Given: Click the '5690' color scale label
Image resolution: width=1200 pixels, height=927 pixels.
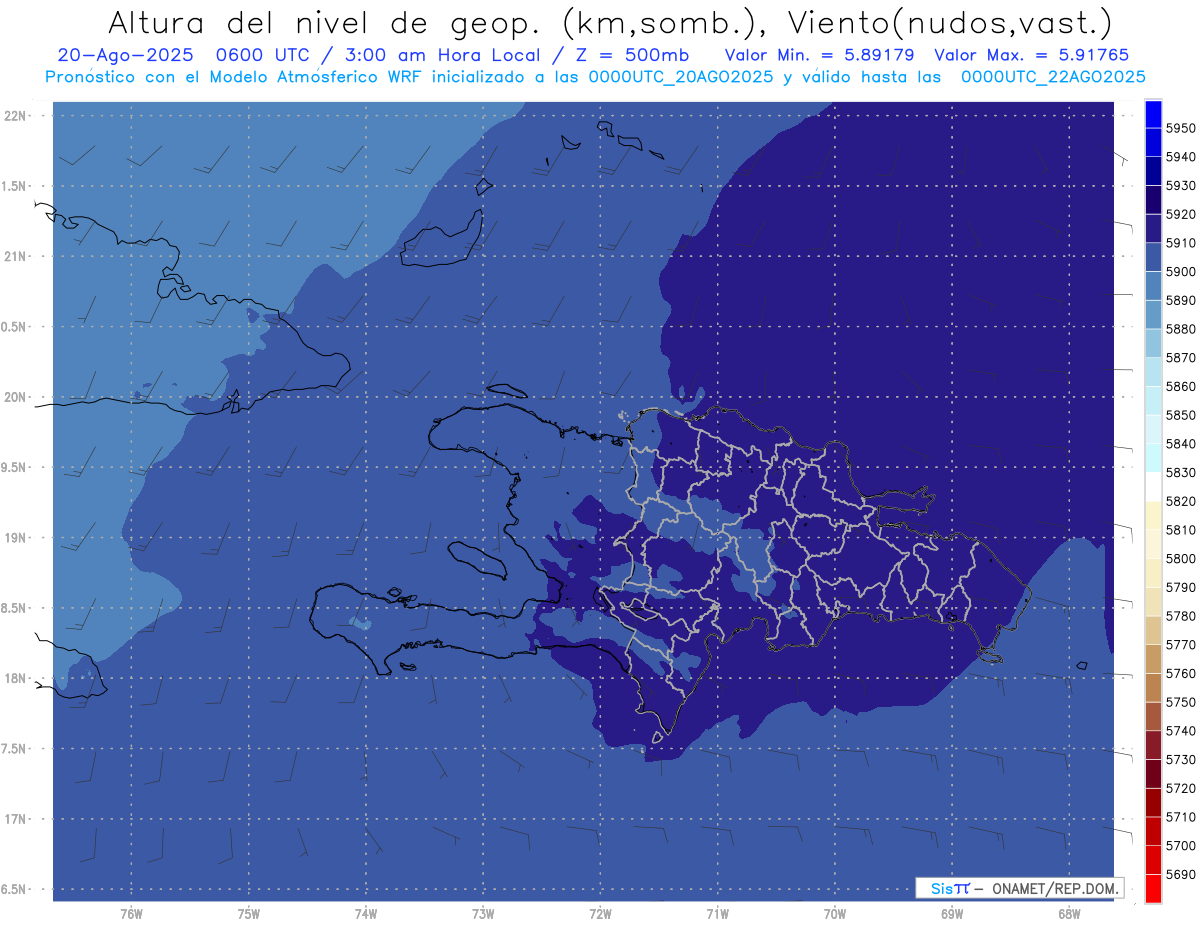Looking at the screenshot, I should (1181, 874).
